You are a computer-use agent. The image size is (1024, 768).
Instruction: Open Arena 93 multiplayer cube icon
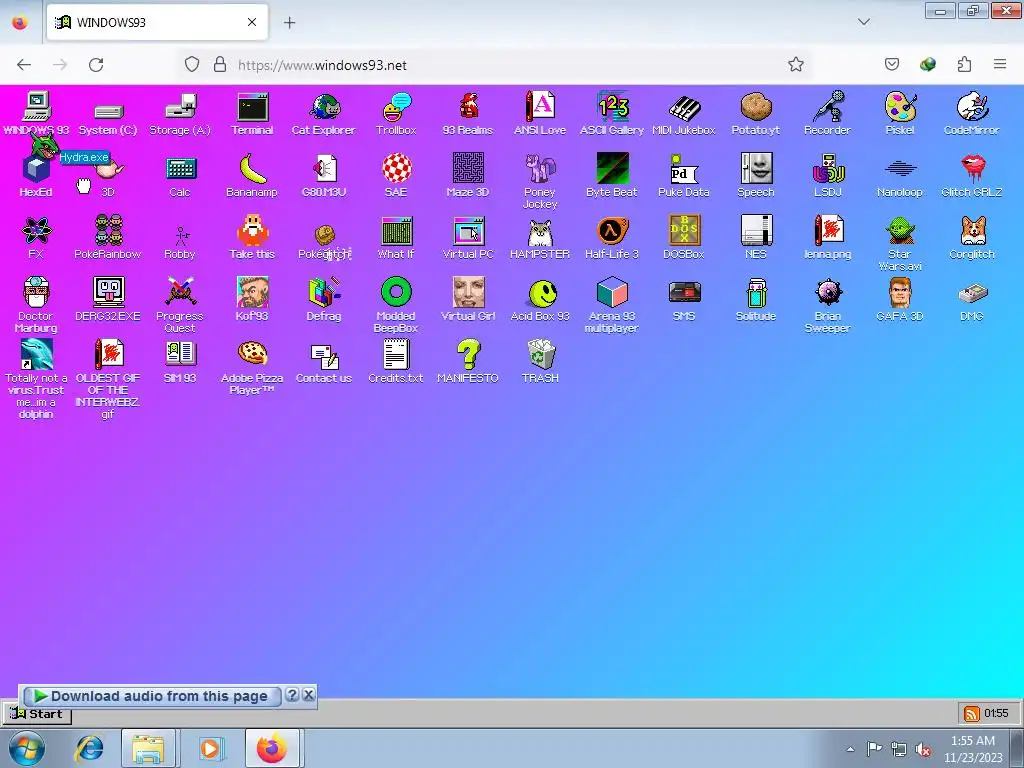click(x=612, y=293)
